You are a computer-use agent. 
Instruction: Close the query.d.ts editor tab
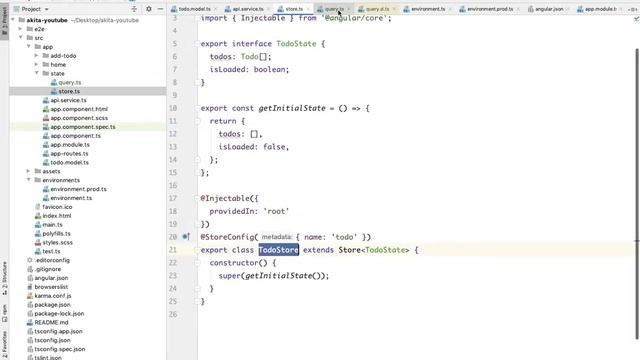394,9
